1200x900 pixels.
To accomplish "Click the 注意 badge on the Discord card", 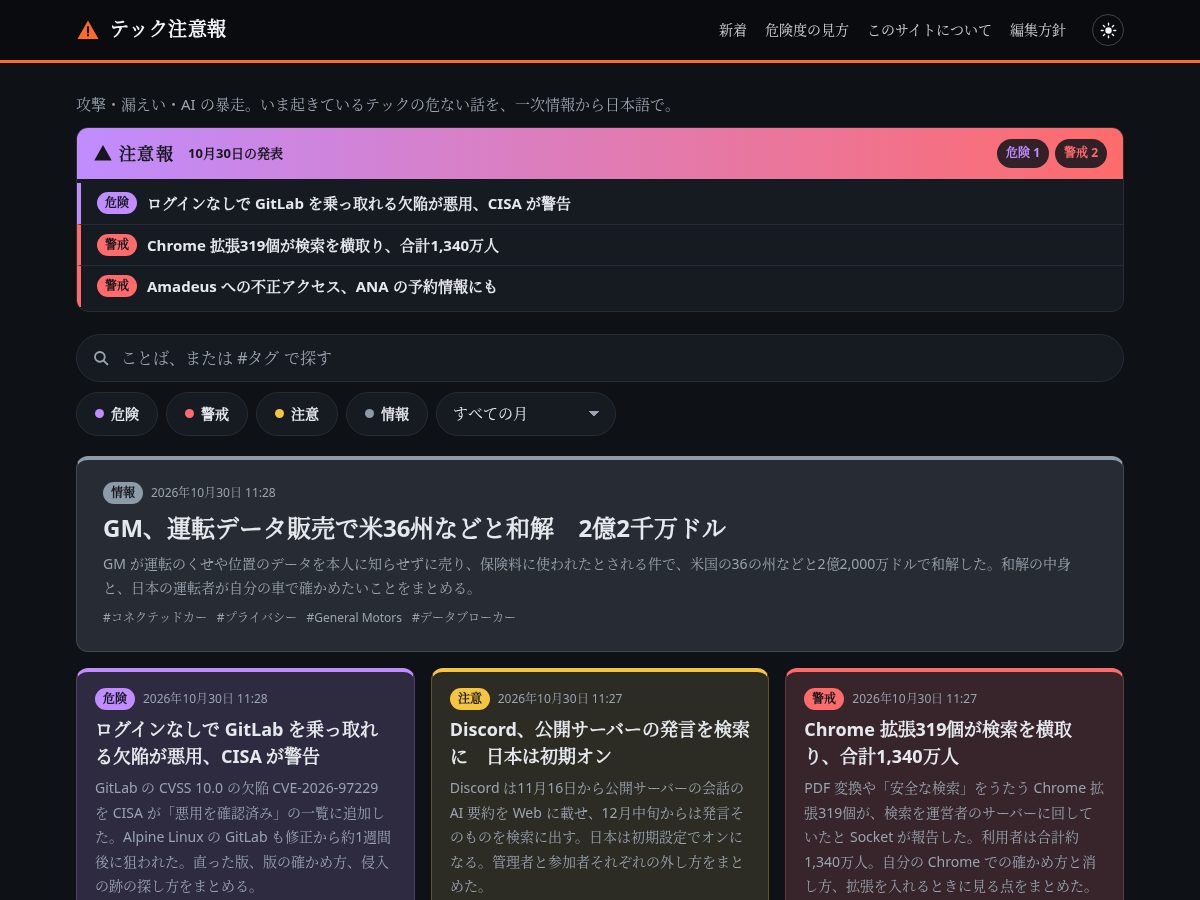I will tap(470, 698).
